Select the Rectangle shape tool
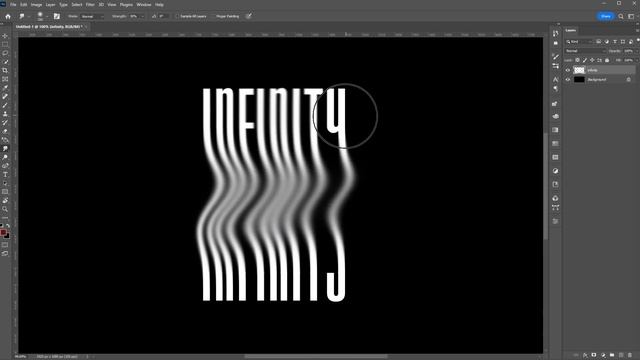 click(5, 192)
